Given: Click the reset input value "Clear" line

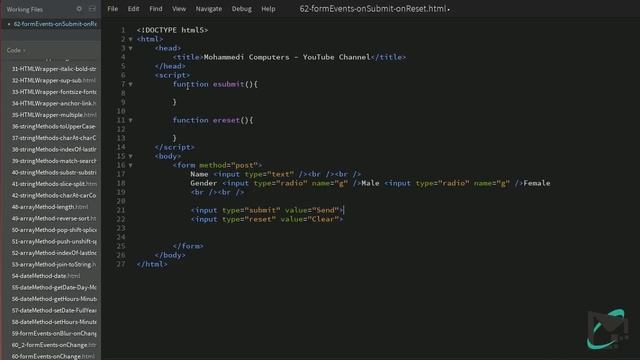Looking at the screenshot, I should (x=267, y=219).
